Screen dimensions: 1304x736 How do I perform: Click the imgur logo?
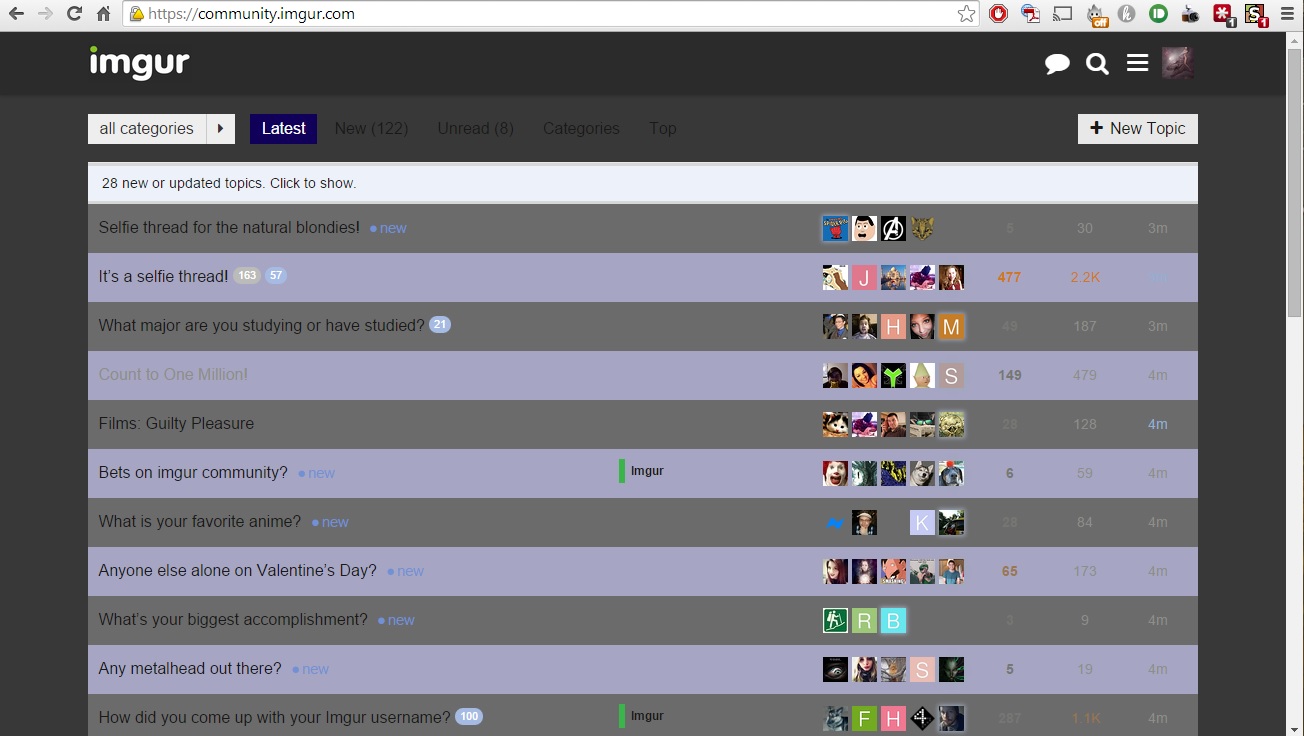pyautogui.click(x=139, y=63)
